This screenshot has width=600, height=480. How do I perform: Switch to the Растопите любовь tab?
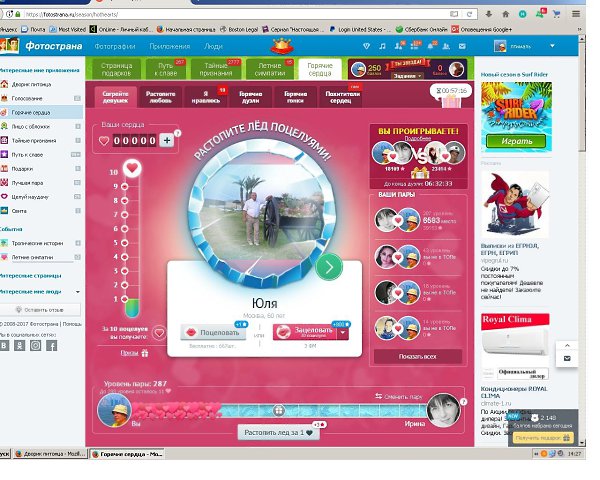click(x=160, y=97)
